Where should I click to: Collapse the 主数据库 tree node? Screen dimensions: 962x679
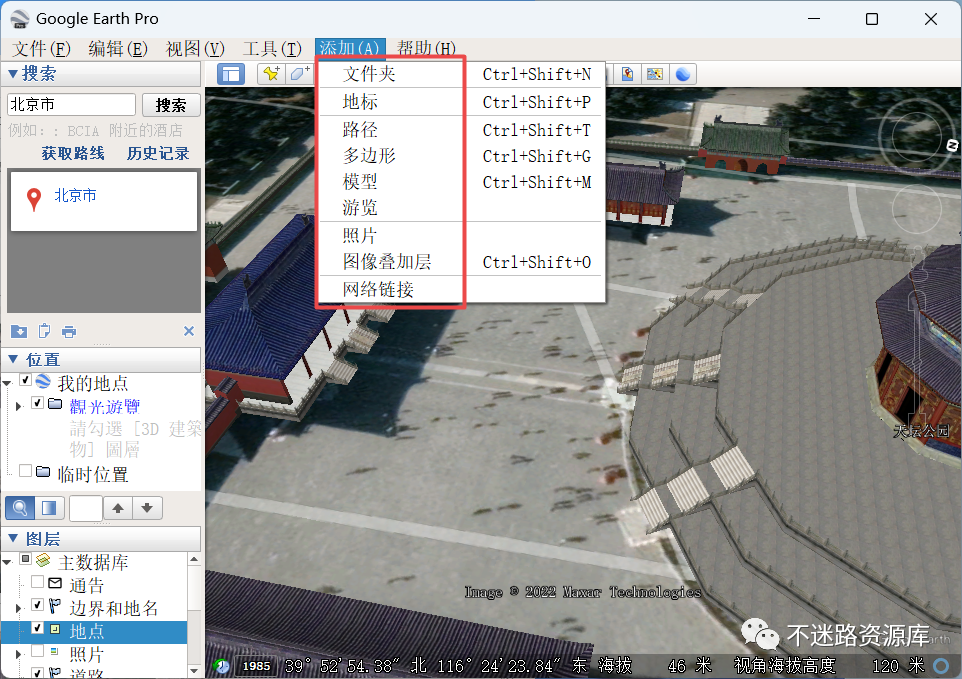[7, 561]
